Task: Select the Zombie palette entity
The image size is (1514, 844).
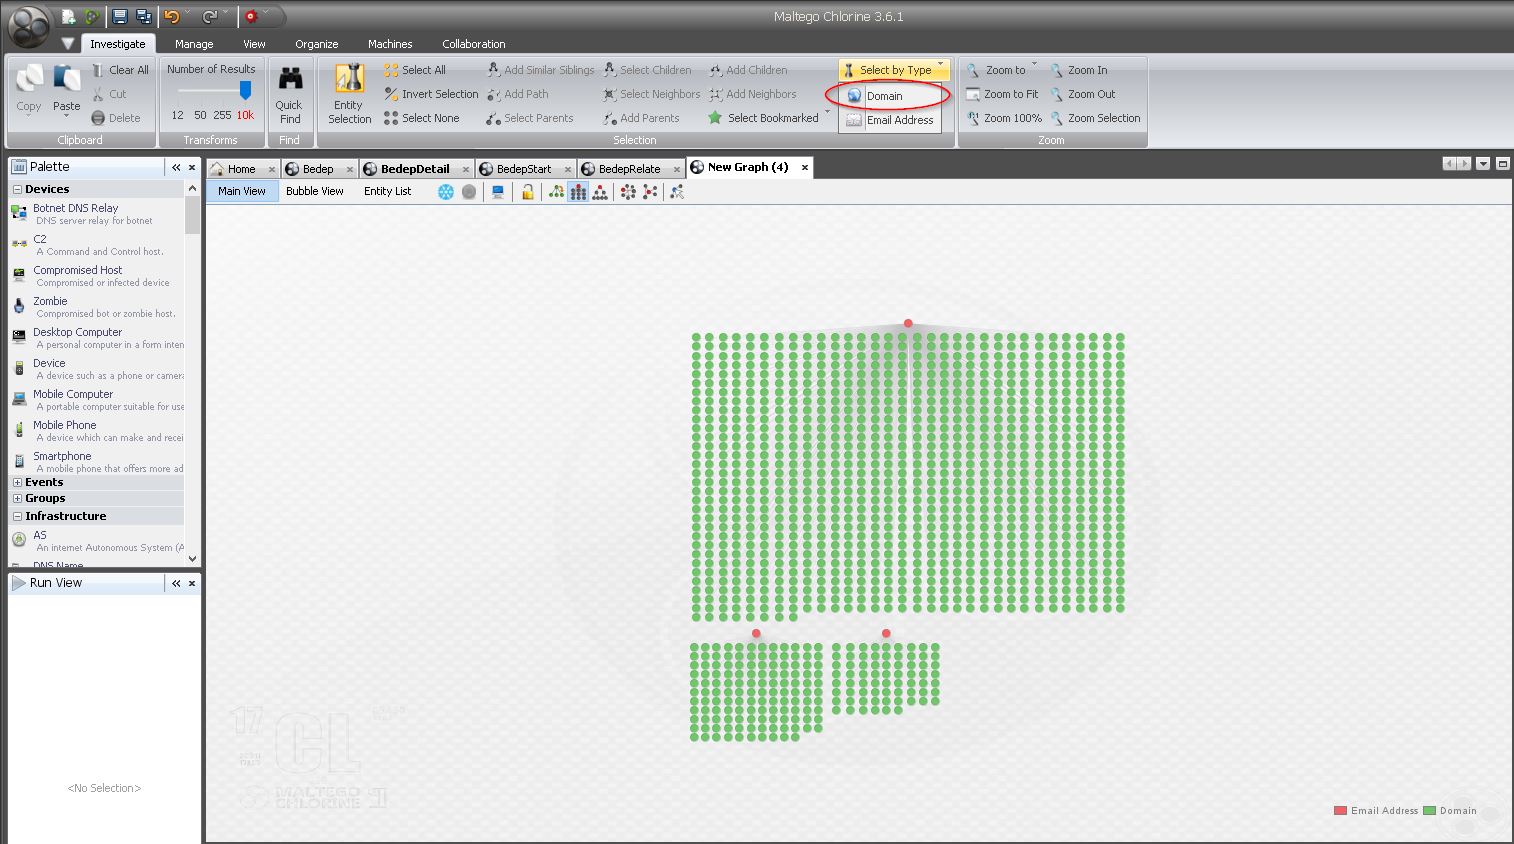Action: (x=96, y=307)
